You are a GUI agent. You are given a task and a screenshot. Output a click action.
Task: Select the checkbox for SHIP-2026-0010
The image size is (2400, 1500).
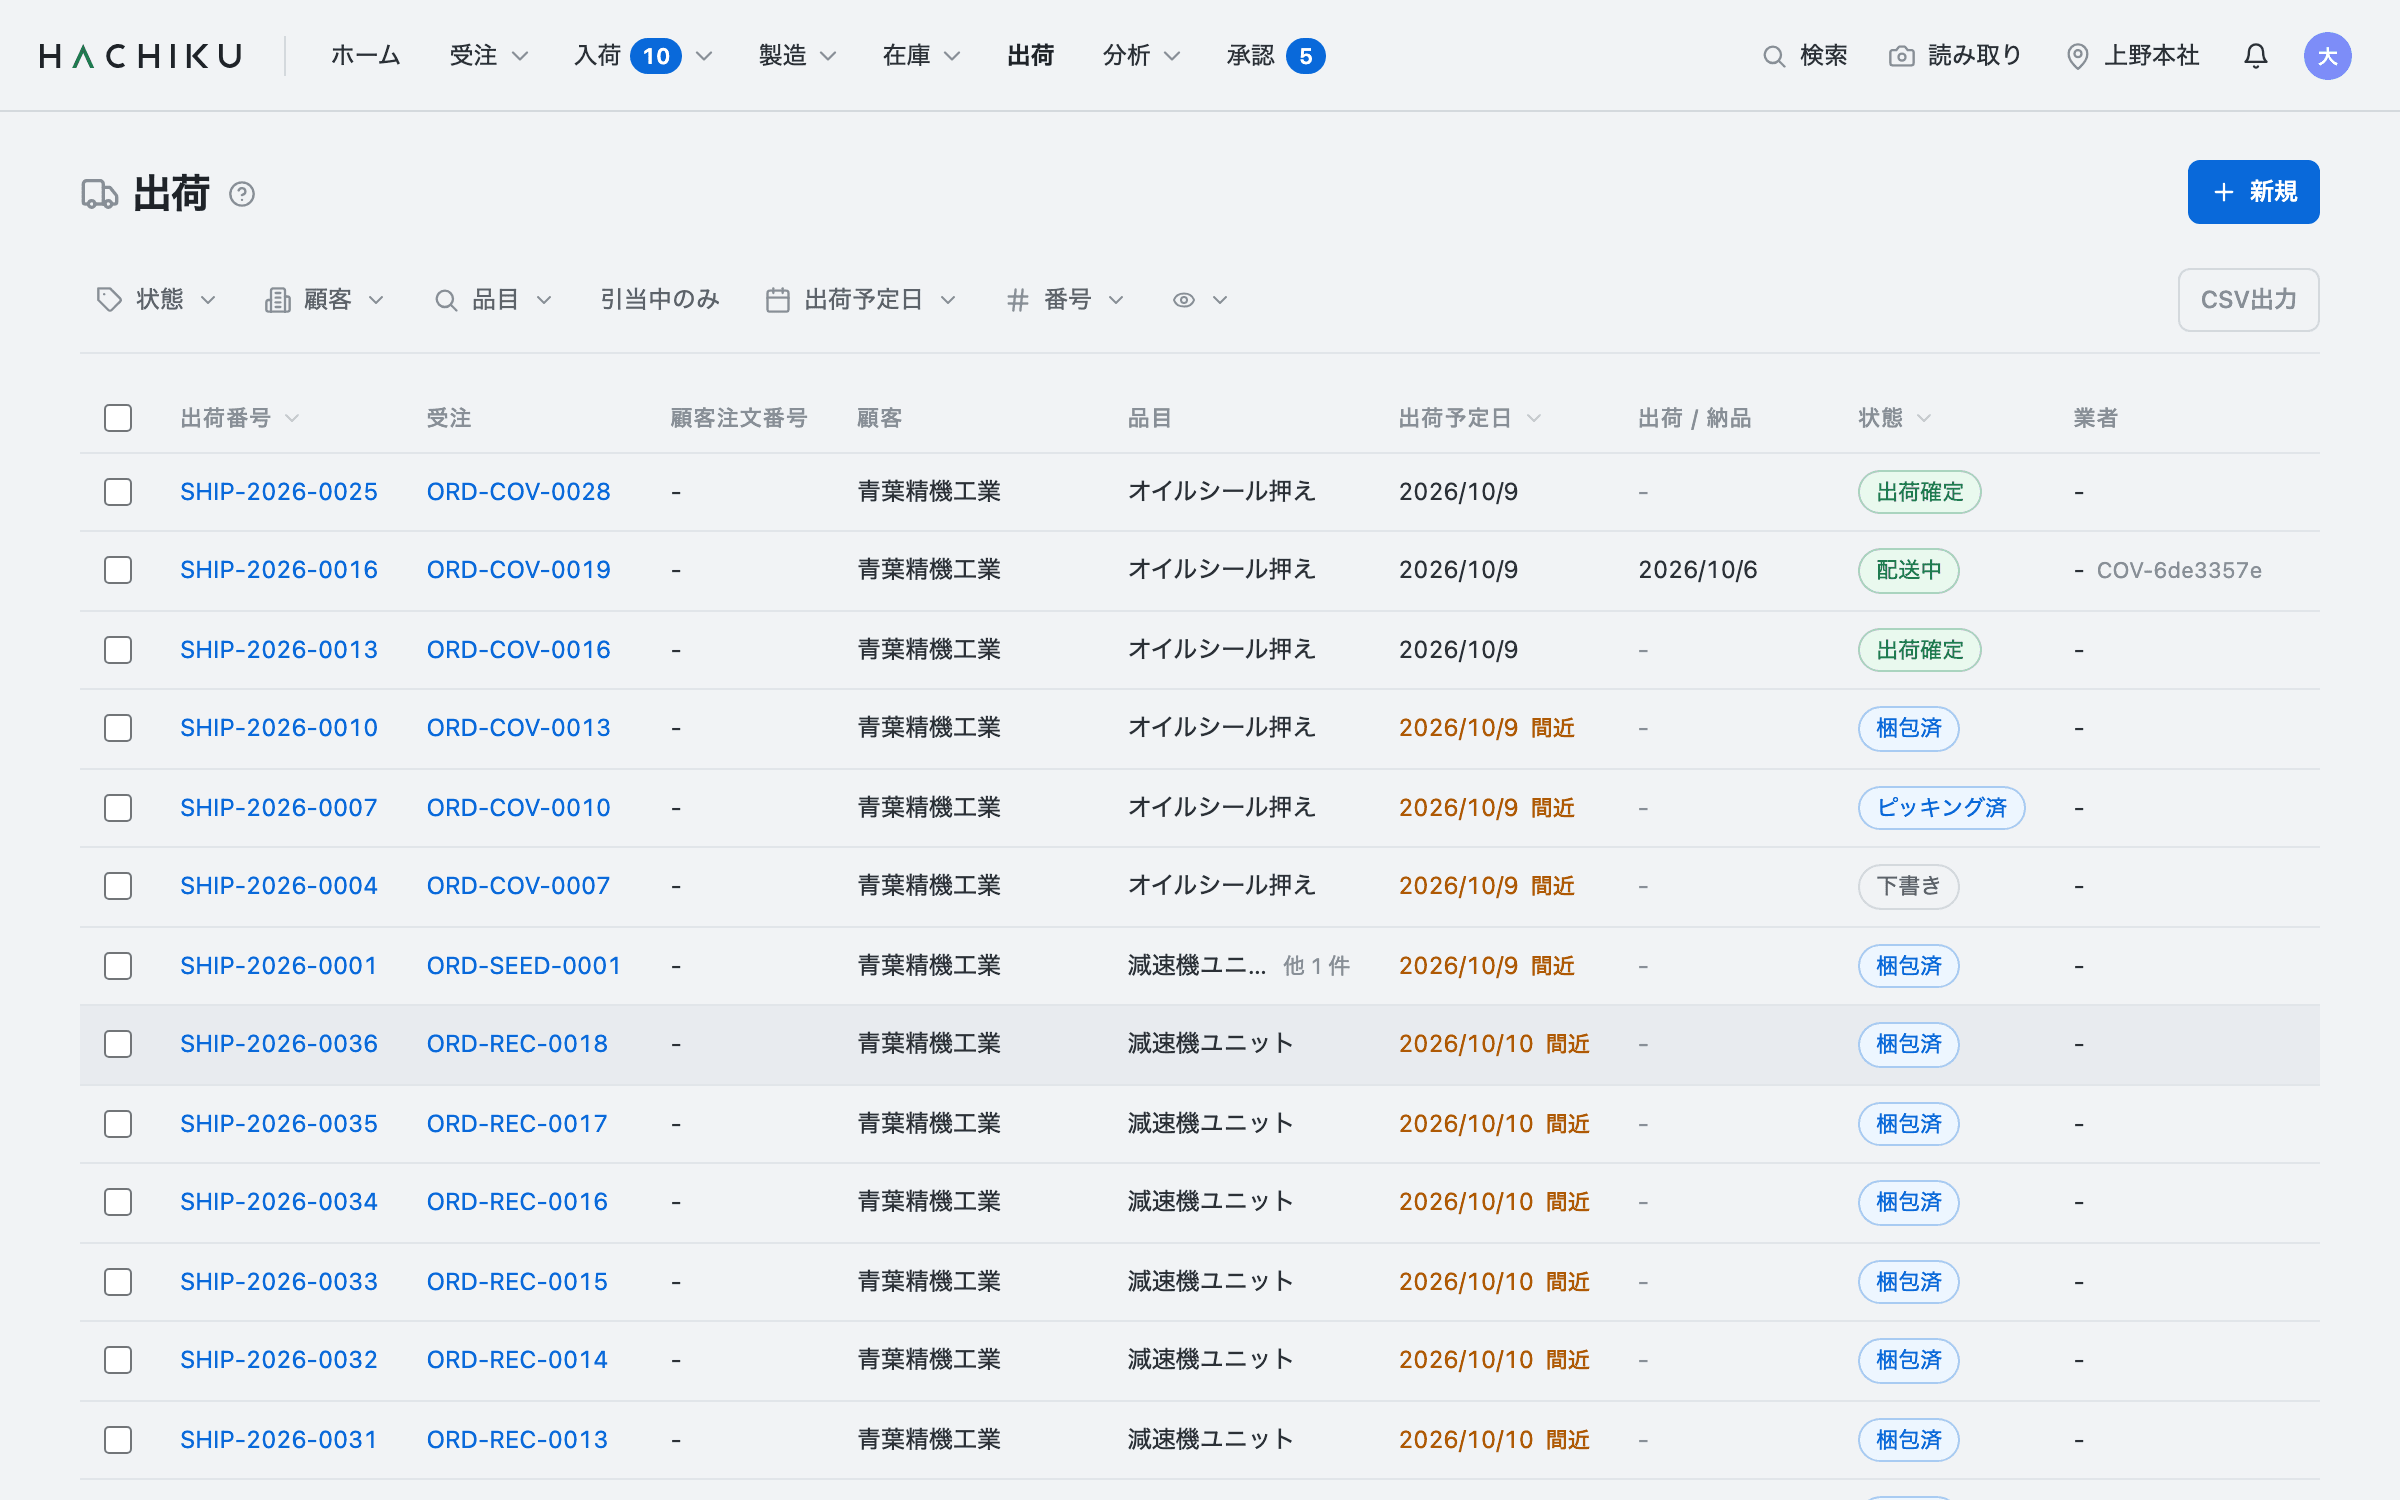point(118,728)
